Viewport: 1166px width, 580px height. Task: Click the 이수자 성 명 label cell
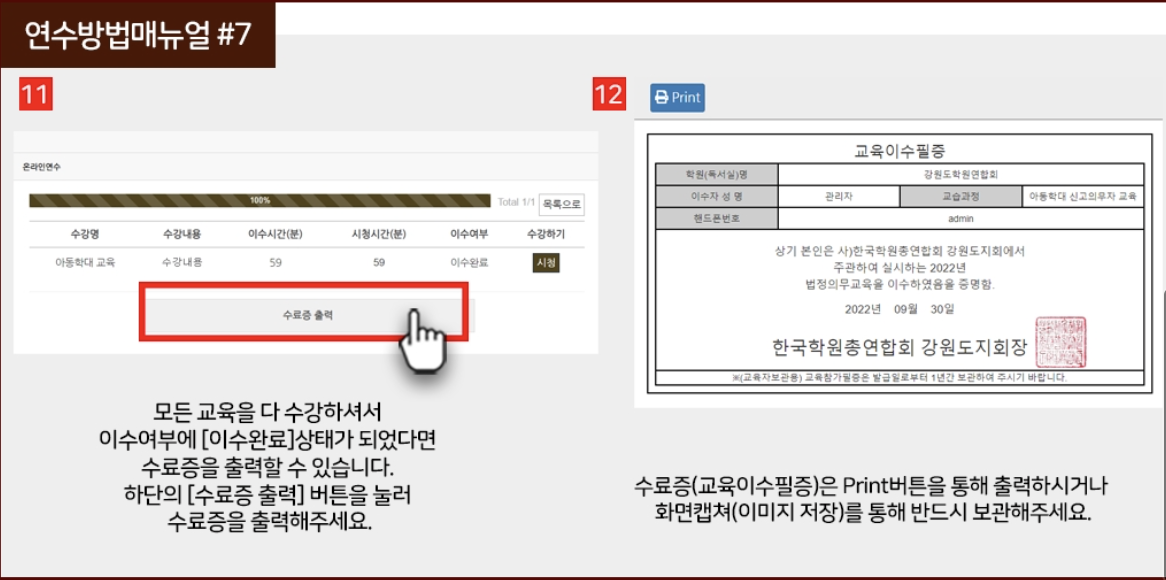717,196
